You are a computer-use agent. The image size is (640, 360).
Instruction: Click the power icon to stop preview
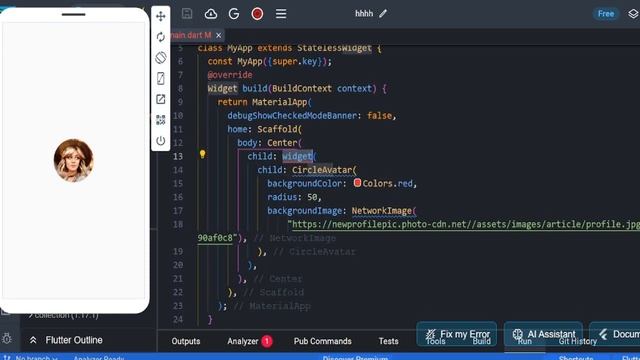[x=160, y=141]
